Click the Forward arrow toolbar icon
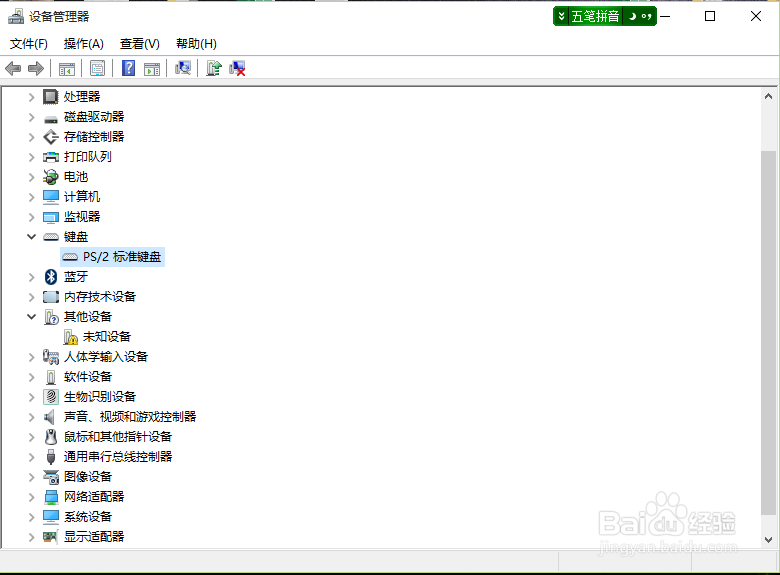This screenshot has height=575, width=780. 36,68
